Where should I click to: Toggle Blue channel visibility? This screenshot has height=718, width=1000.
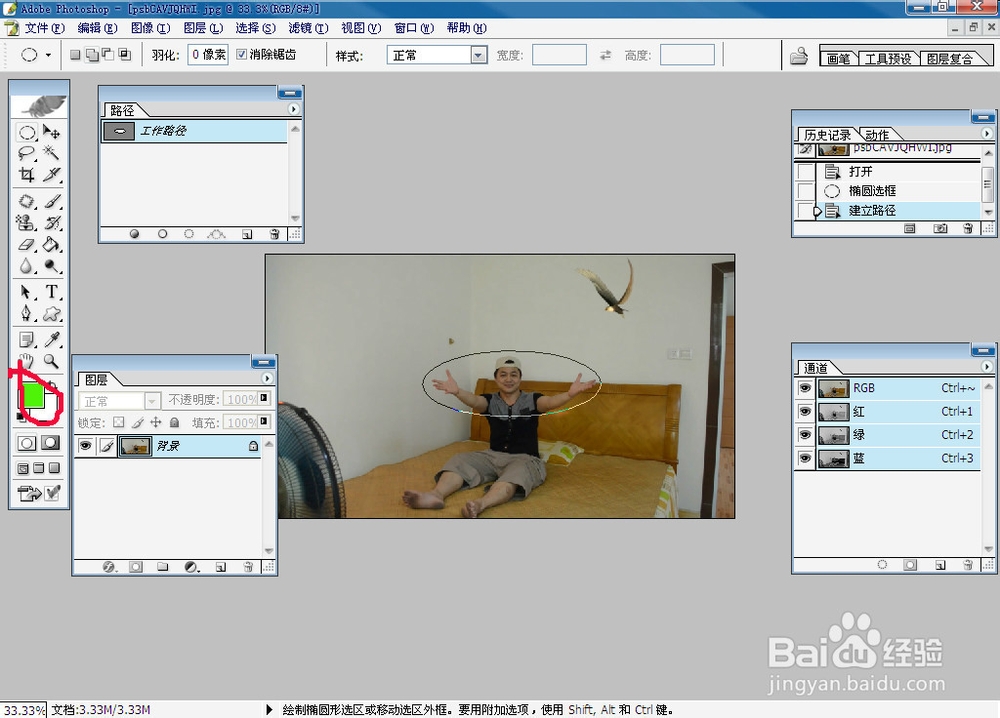pyautogui.click(x=805, y=458)
